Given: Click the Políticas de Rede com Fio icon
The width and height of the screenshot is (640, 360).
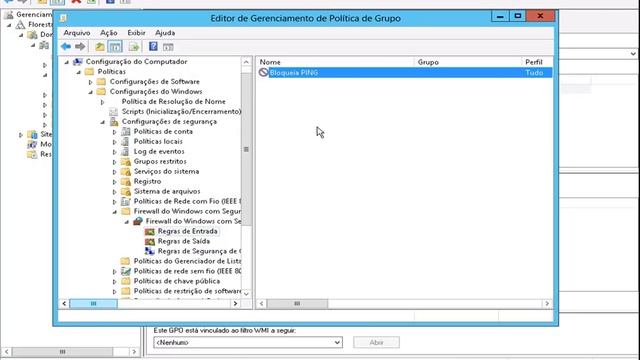Looking at the screenshot, I should [126, 201].
